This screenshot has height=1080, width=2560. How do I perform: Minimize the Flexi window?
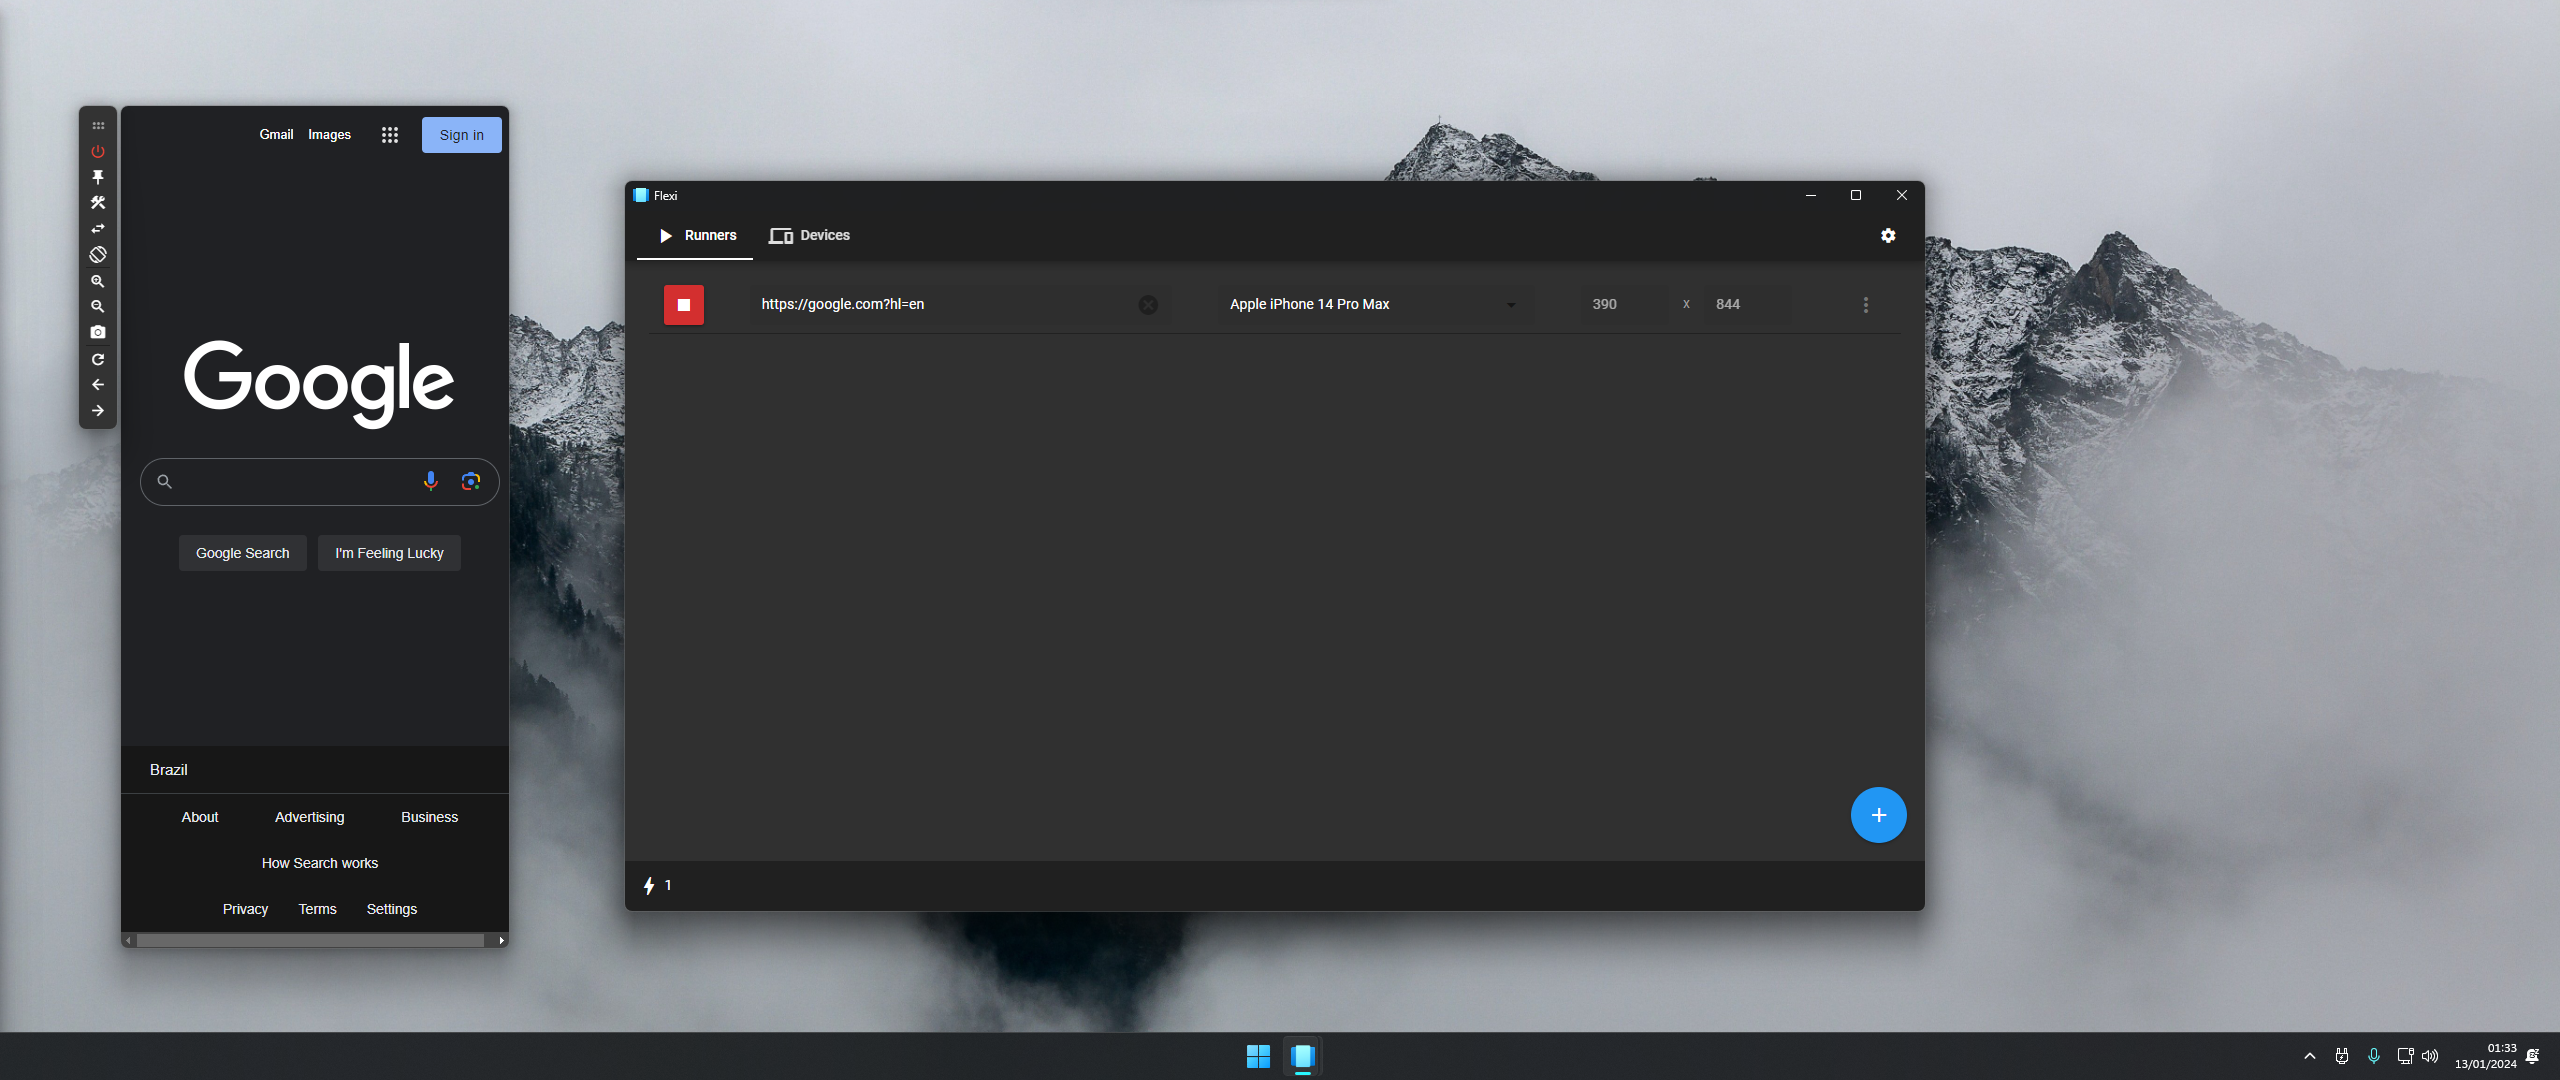[1811, 196]
